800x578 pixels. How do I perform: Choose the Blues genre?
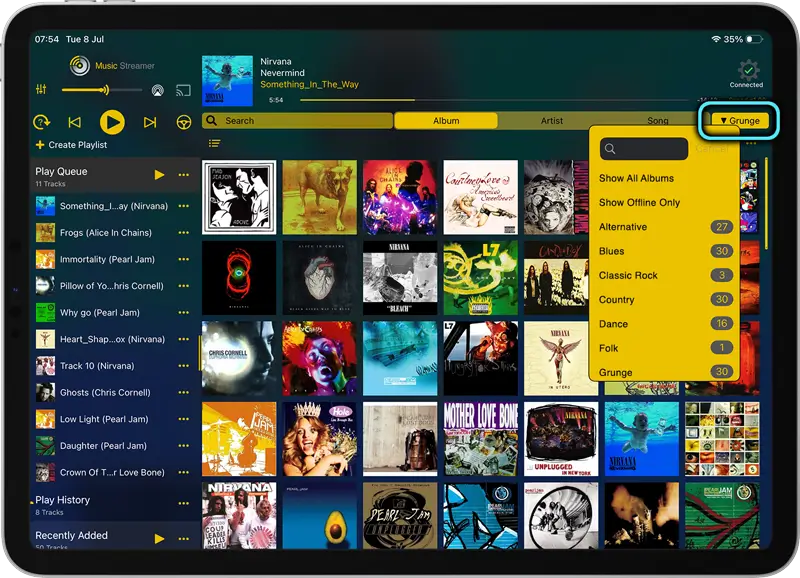click(664, 251)
